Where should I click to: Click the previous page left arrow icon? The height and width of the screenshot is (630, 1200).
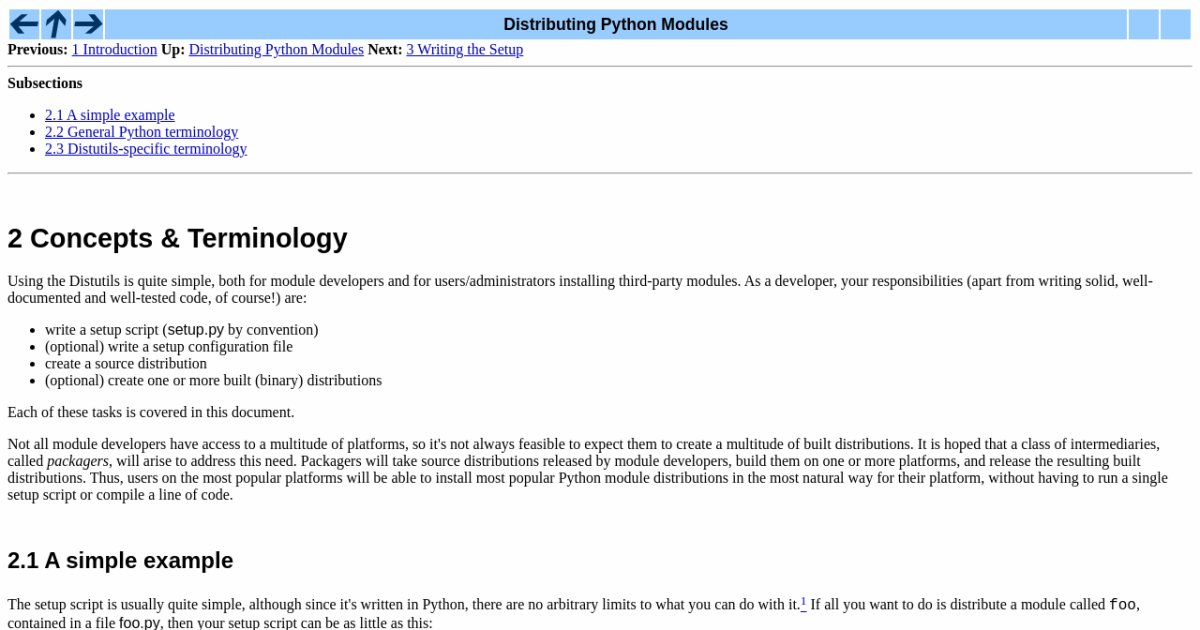24,24
